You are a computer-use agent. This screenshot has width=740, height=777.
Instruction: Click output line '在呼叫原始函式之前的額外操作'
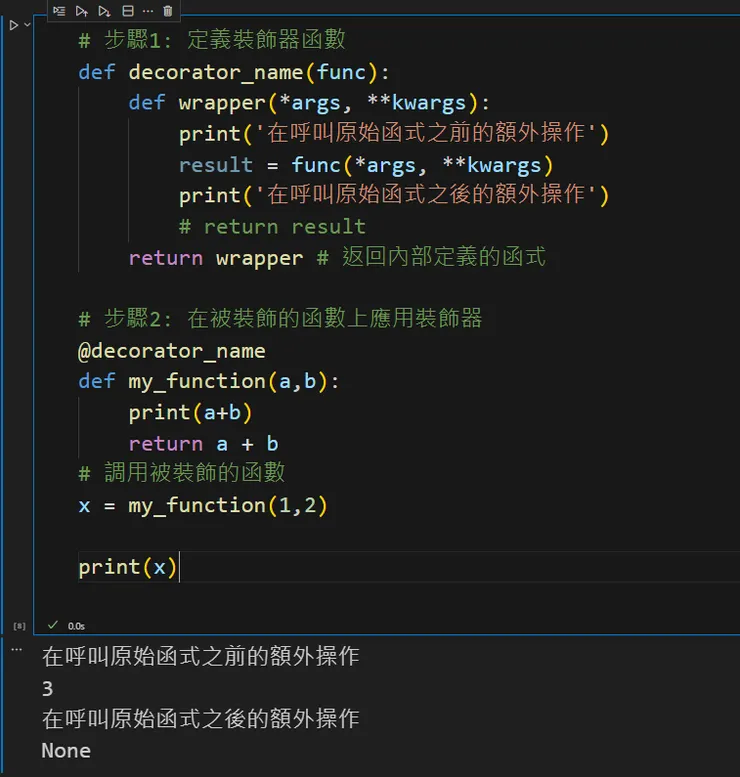point(200,657)
